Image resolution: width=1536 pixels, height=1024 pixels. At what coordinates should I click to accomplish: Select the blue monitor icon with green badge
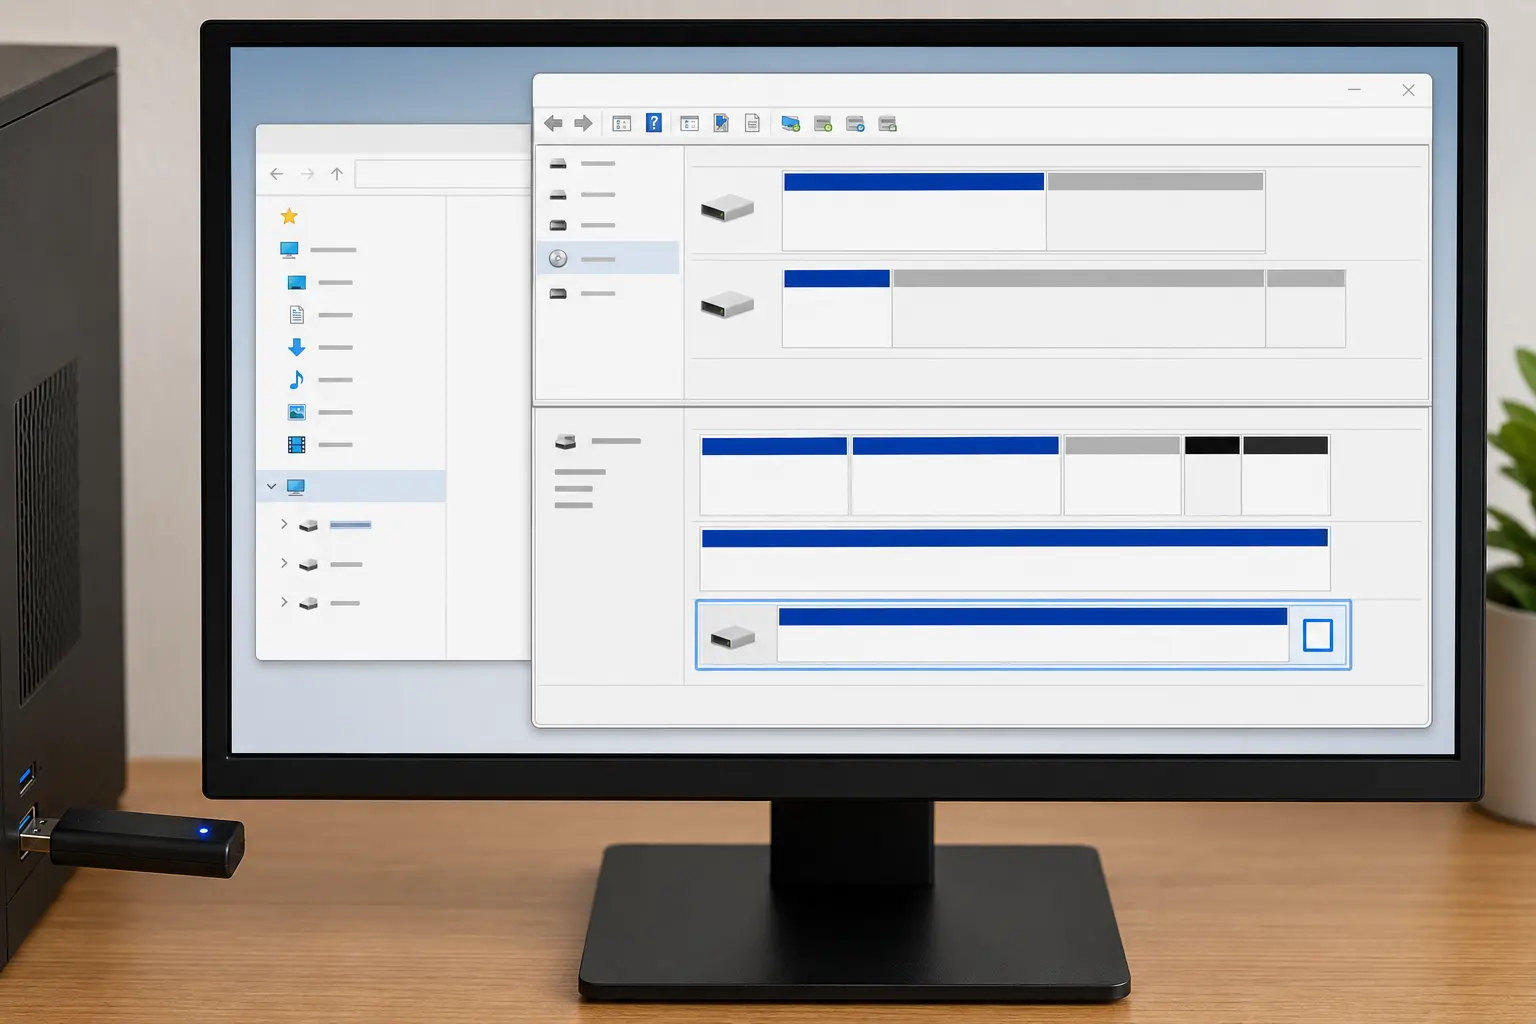click(790, 124)
